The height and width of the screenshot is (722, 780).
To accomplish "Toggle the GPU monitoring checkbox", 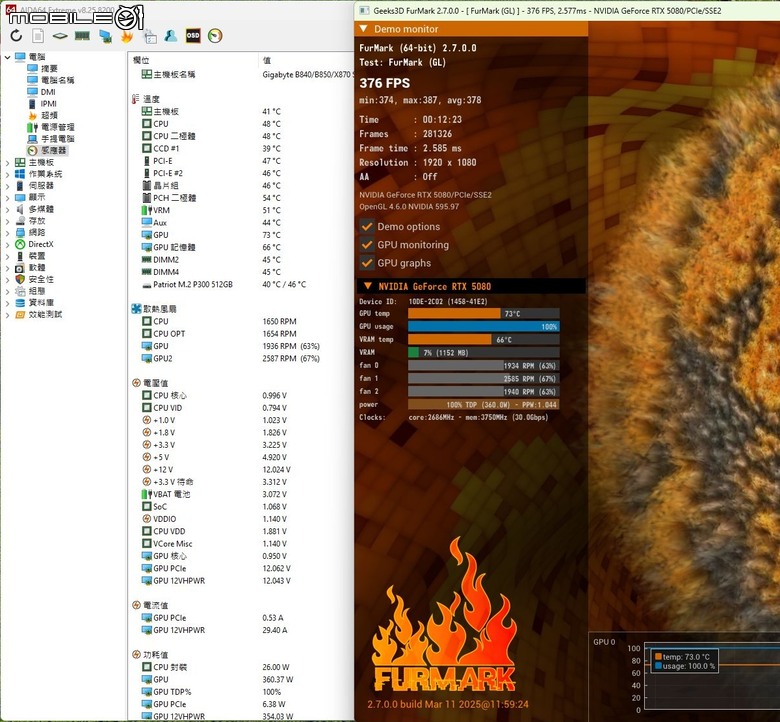I will (367, 245).
